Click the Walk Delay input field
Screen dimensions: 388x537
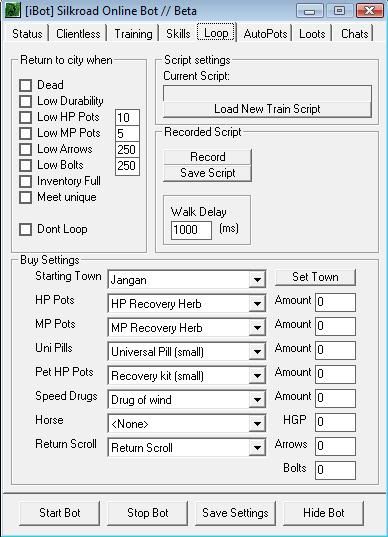191,230
